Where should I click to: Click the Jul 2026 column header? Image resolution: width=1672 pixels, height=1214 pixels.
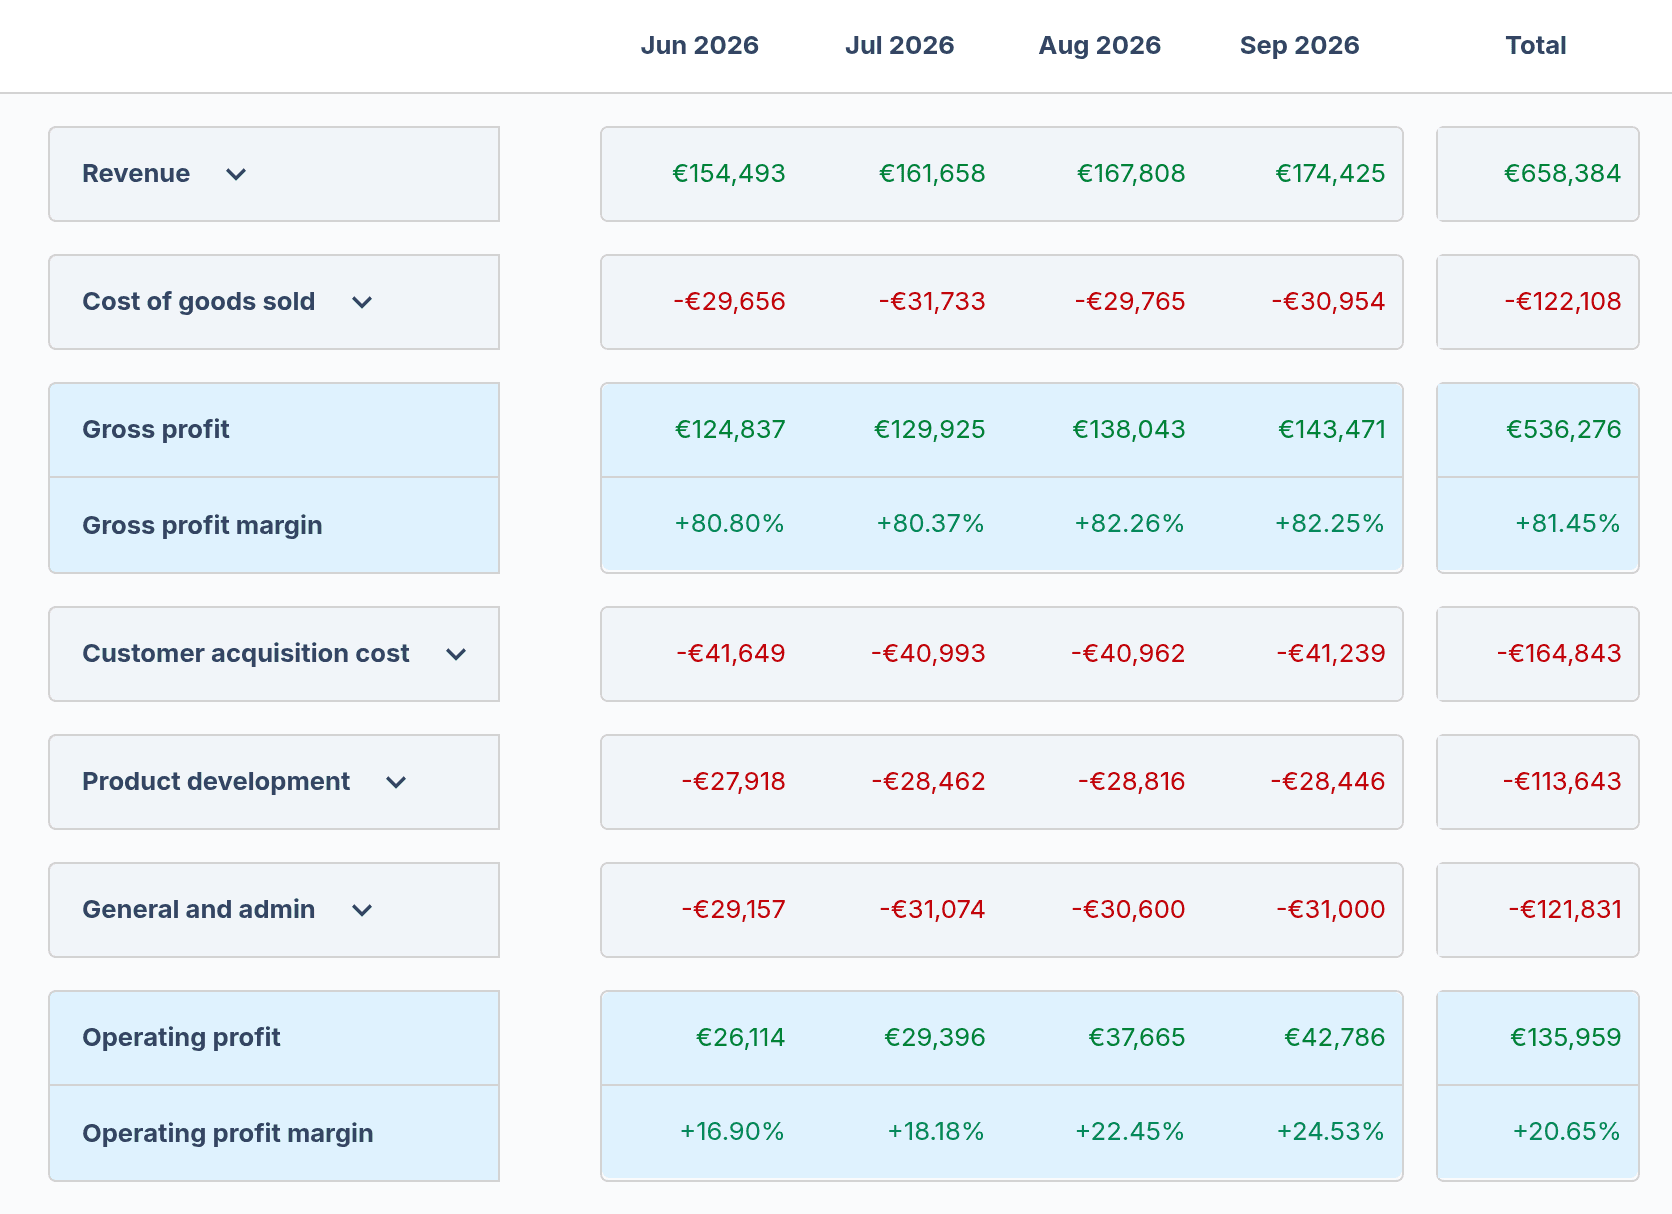coord(900,45)
